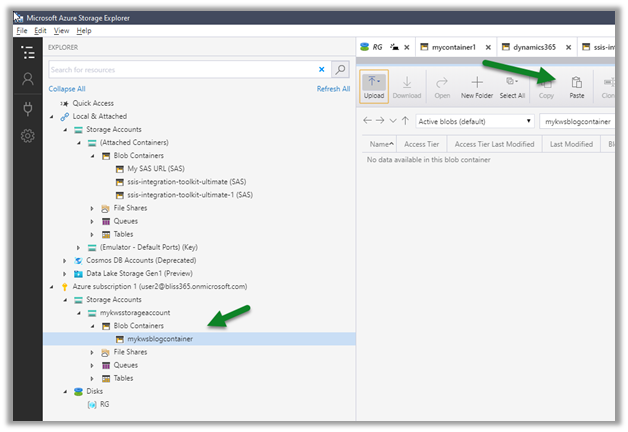Click the search magnifier button

pyautogui.click(x=341, y=69)
